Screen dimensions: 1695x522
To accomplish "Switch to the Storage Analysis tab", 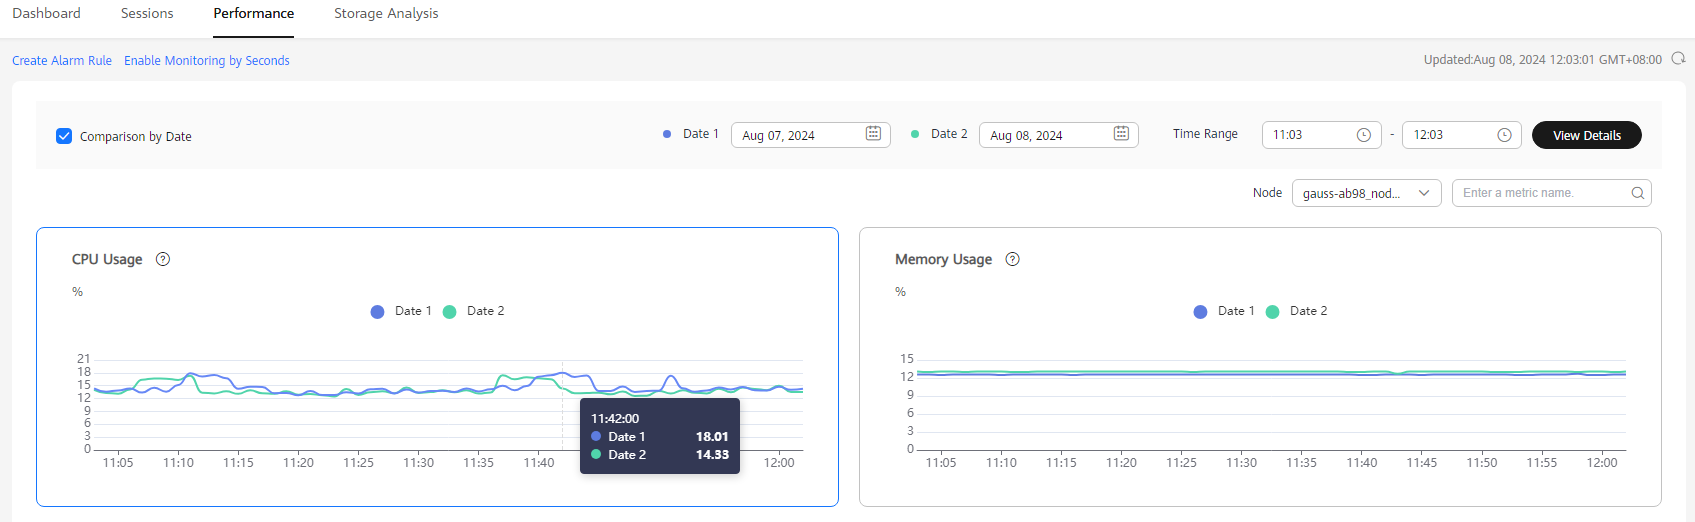I will tap(386, 14).
